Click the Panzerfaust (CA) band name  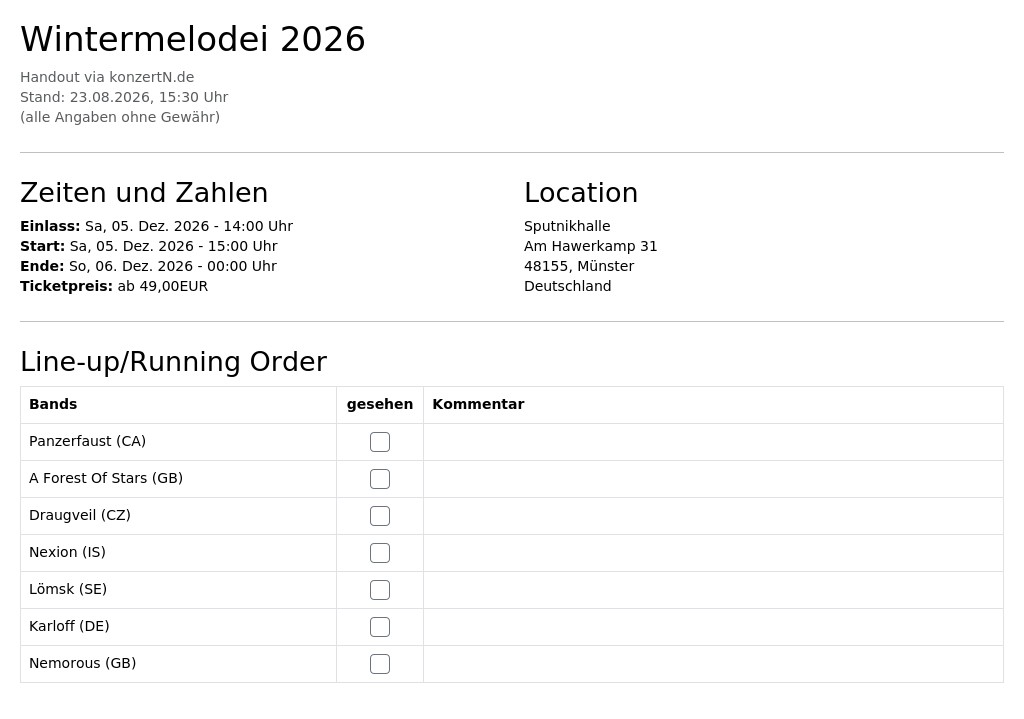pos(88,441)
